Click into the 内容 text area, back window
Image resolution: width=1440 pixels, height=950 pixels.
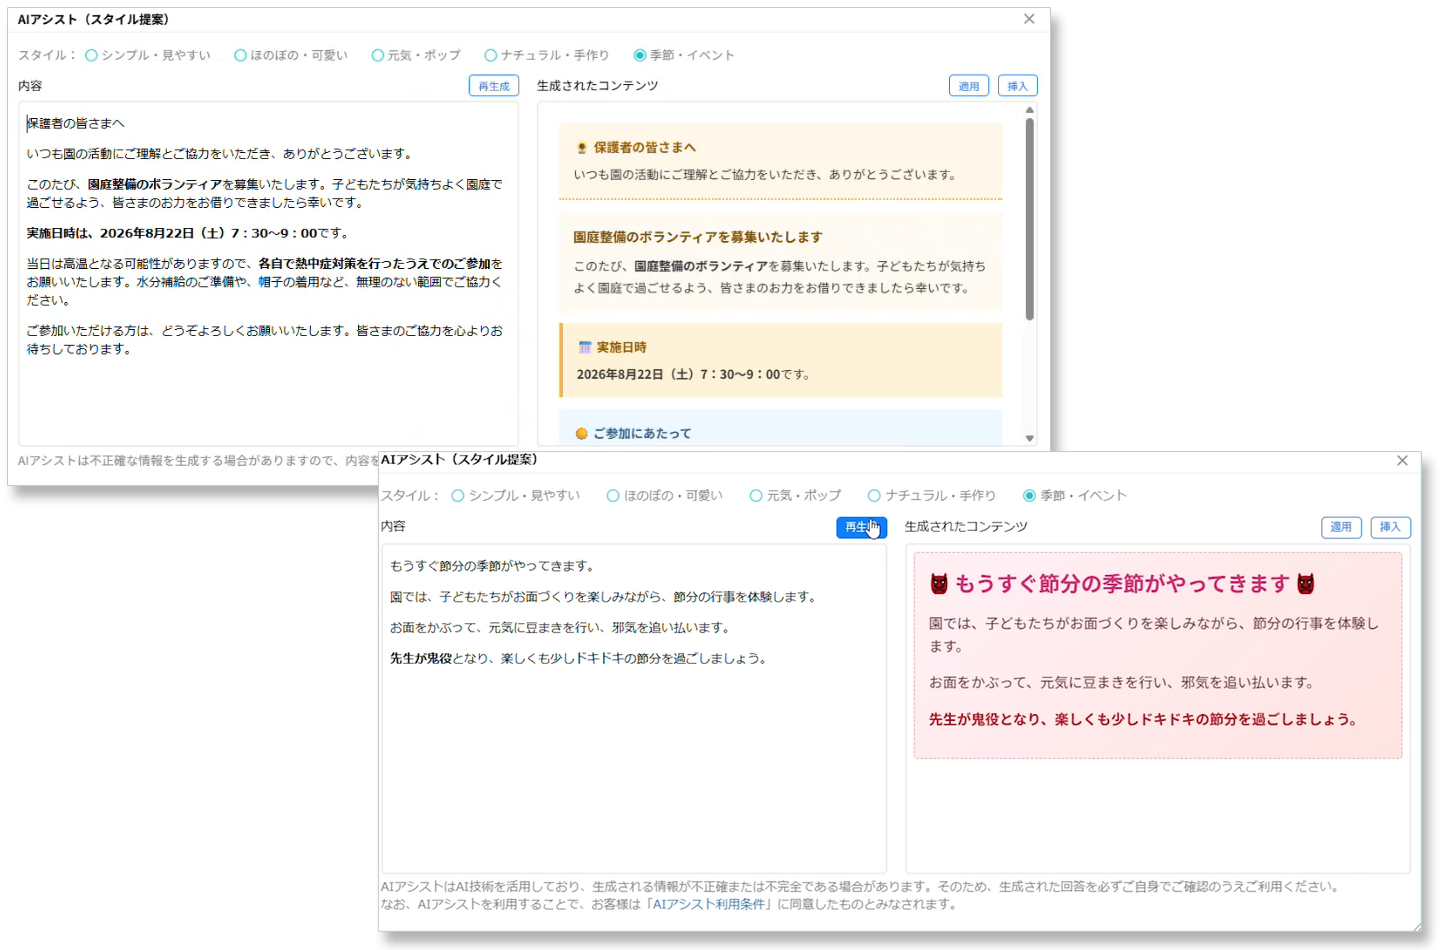268,273
